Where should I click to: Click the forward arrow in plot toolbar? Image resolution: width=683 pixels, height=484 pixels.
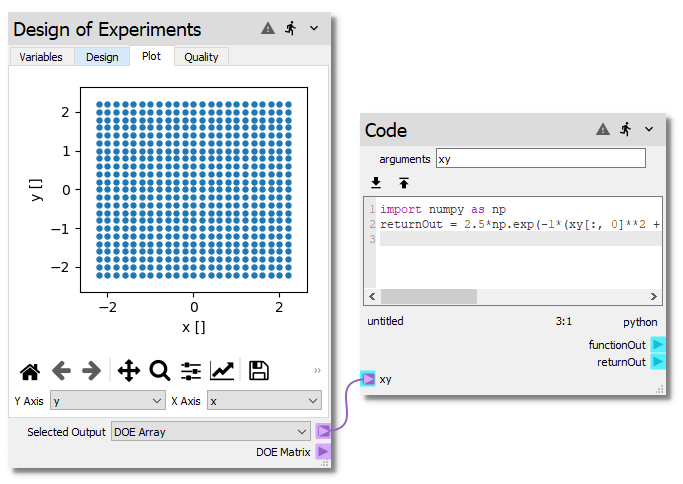pyautogui.click(x=92, y=371)
